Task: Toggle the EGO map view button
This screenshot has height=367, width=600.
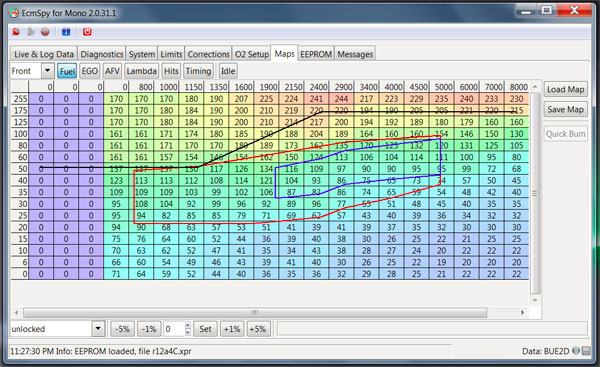Action: [90, 71]
